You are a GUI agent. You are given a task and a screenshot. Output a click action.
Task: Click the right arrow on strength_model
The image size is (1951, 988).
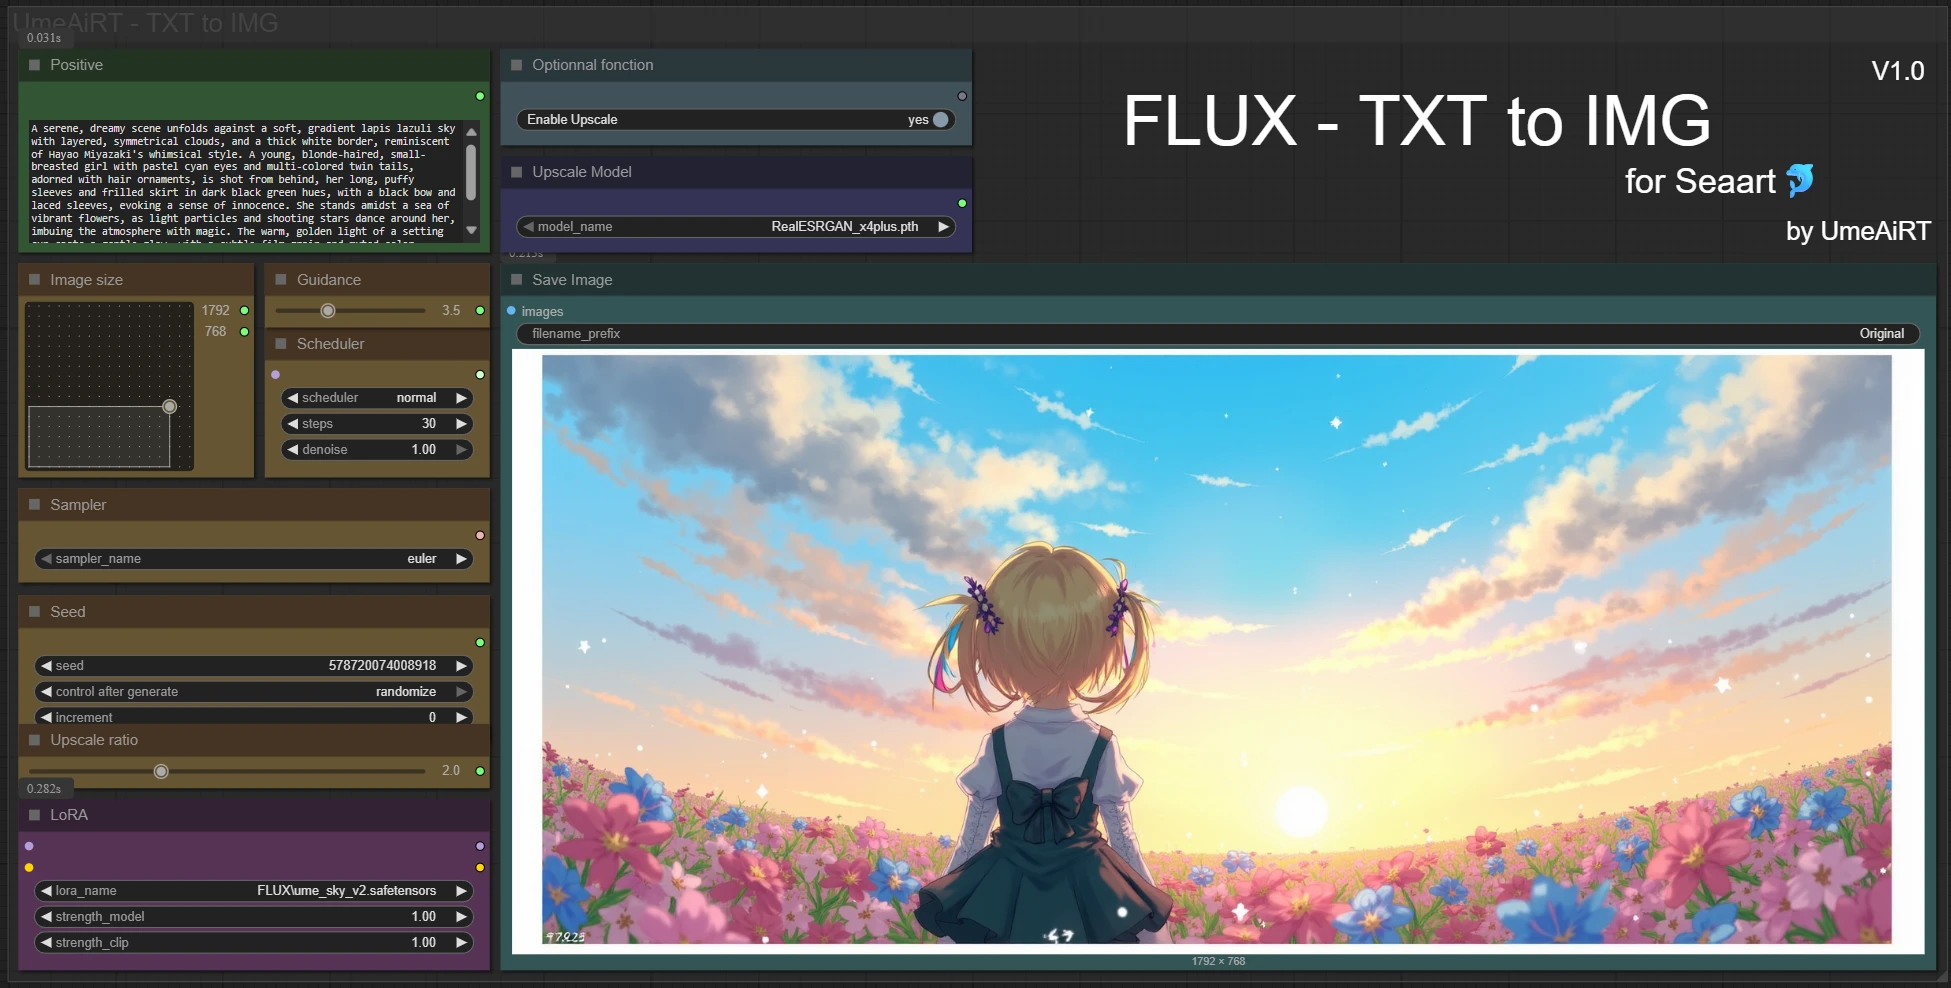click(x=461, y=917)
